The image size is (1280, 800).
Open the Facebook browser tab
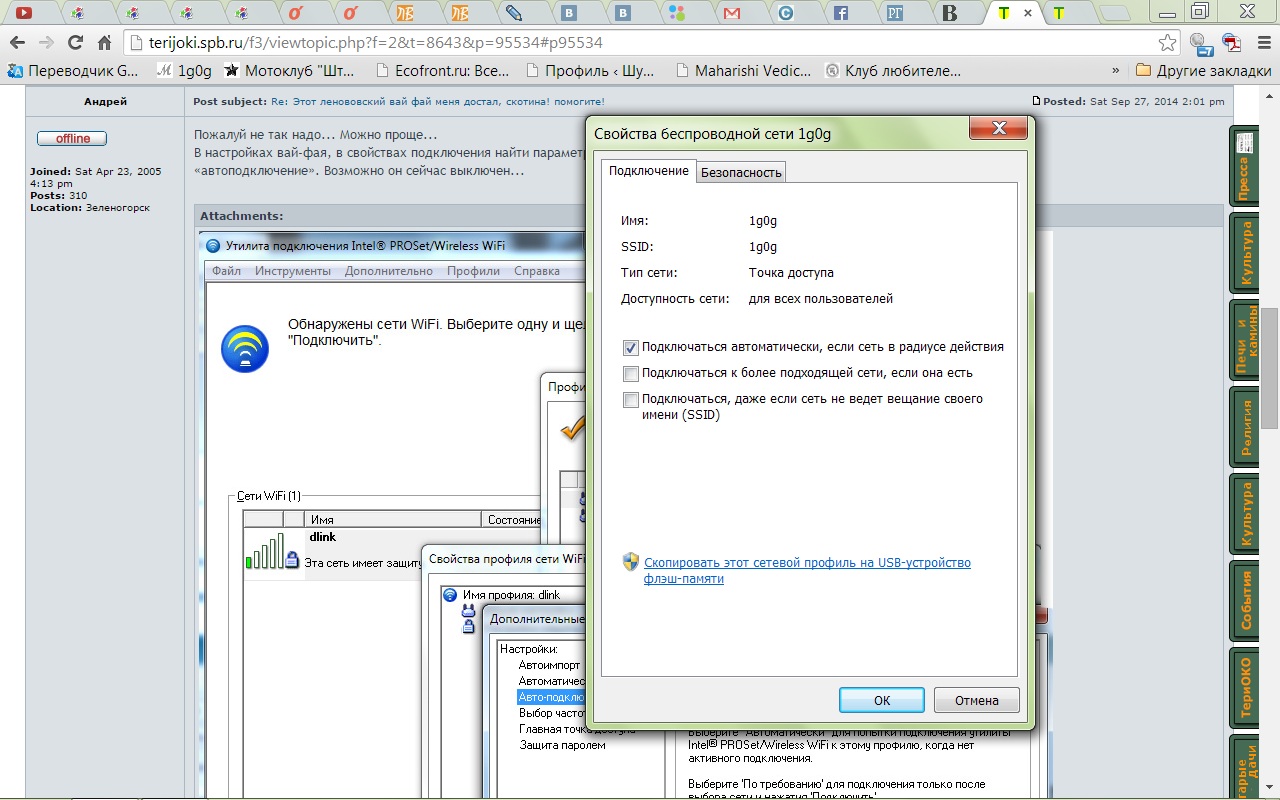tap(841, 13)
